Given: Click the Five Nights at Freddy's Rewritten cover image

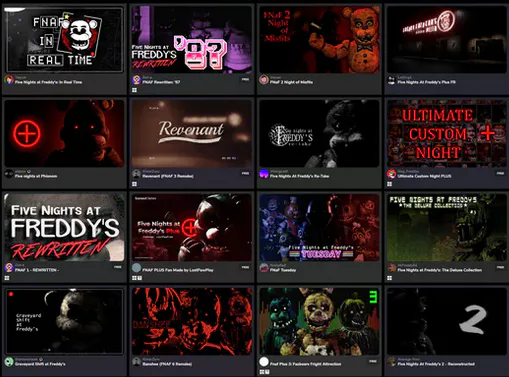Looking at the screenshot, I should click(x=64, y=227).
